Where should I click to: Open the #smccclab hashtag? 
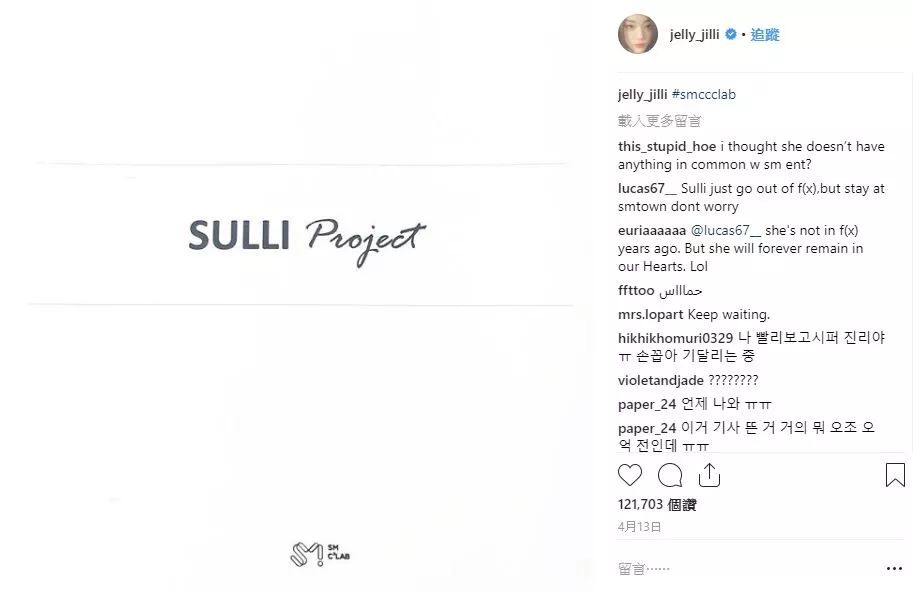[x=703, y=94]
